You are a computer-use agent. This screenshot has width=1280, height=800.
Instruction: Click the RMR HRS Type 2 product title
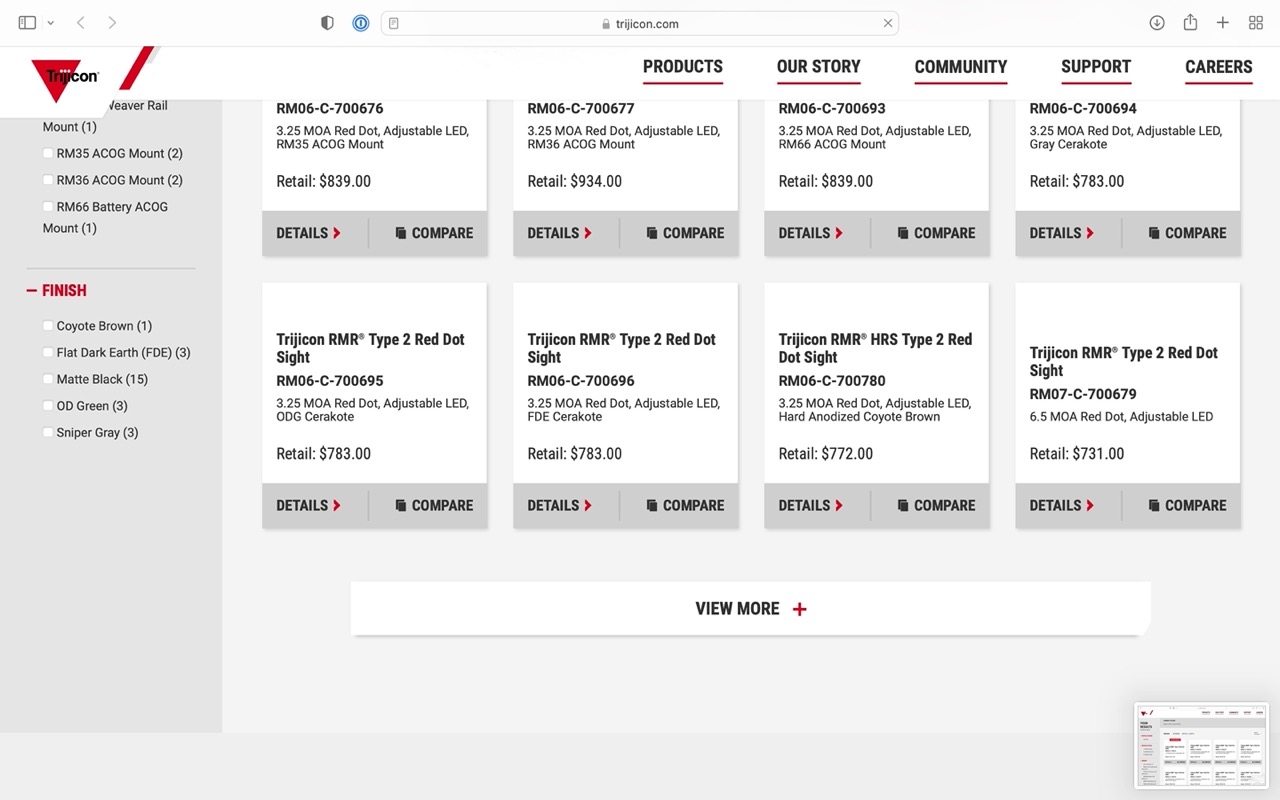[875, 348]
